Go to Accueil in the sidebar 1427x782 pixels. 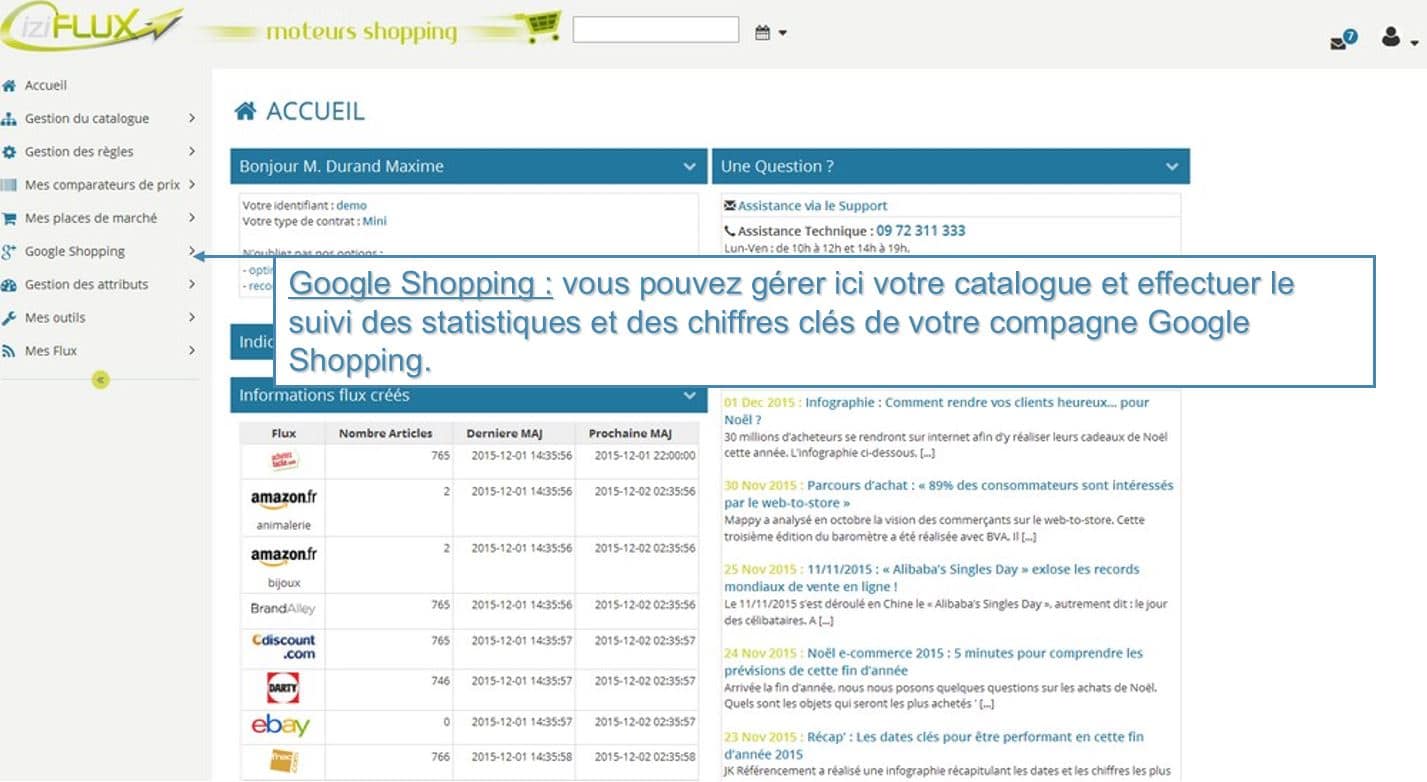[x=46, y=86]
